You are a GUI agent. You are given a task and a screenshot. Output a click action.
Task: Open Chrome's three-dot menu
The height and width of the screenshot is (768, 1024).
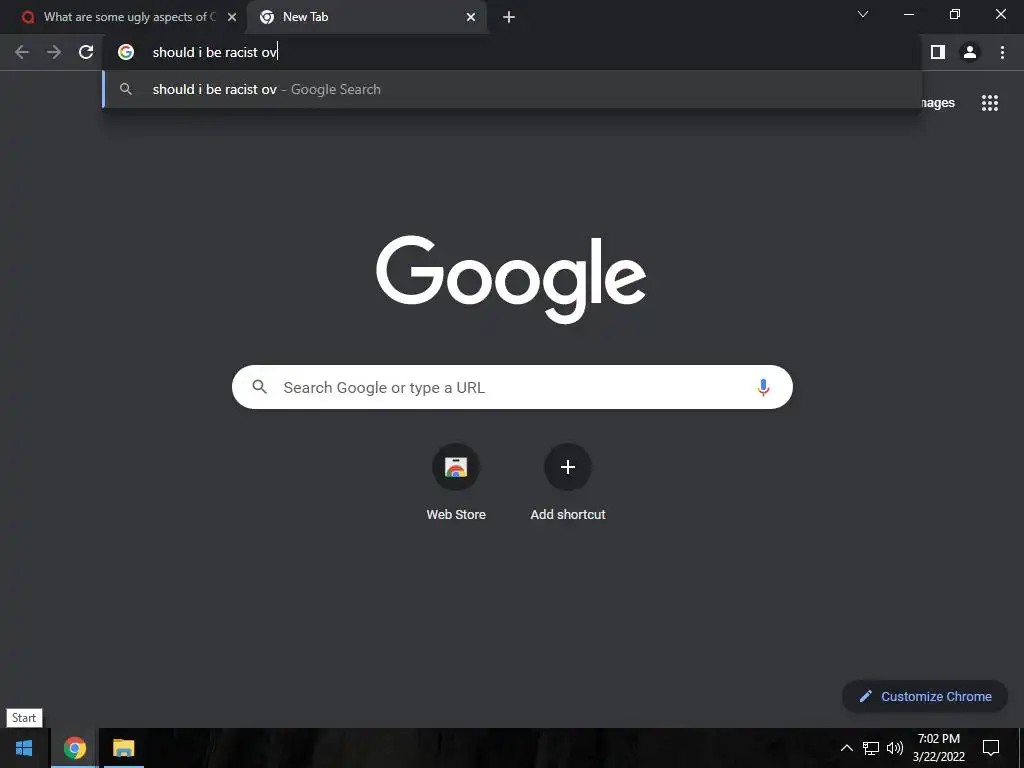(1002, 52)
